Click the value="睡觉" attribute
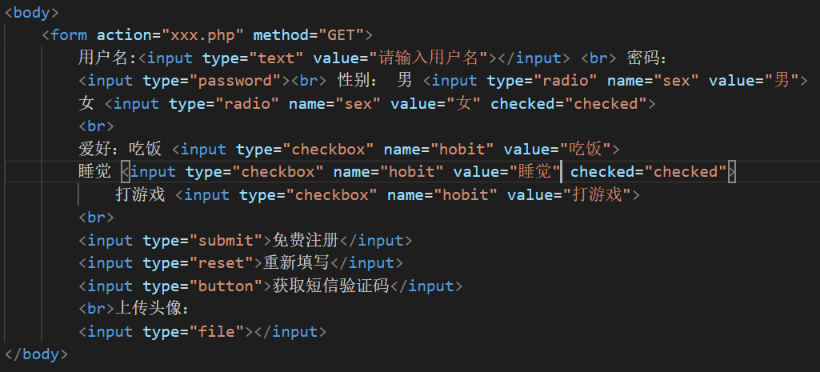The height and width of the screenshot is (372, 820). (507, 172)
